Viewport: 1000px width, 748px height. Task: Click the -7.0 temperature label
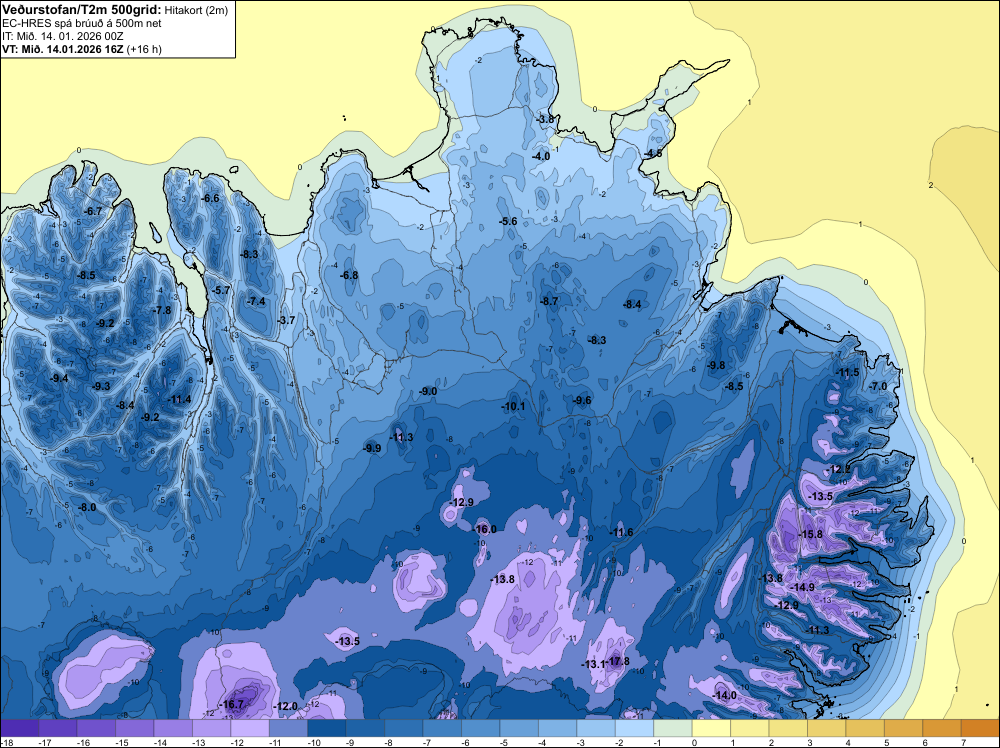coord(878,386)
